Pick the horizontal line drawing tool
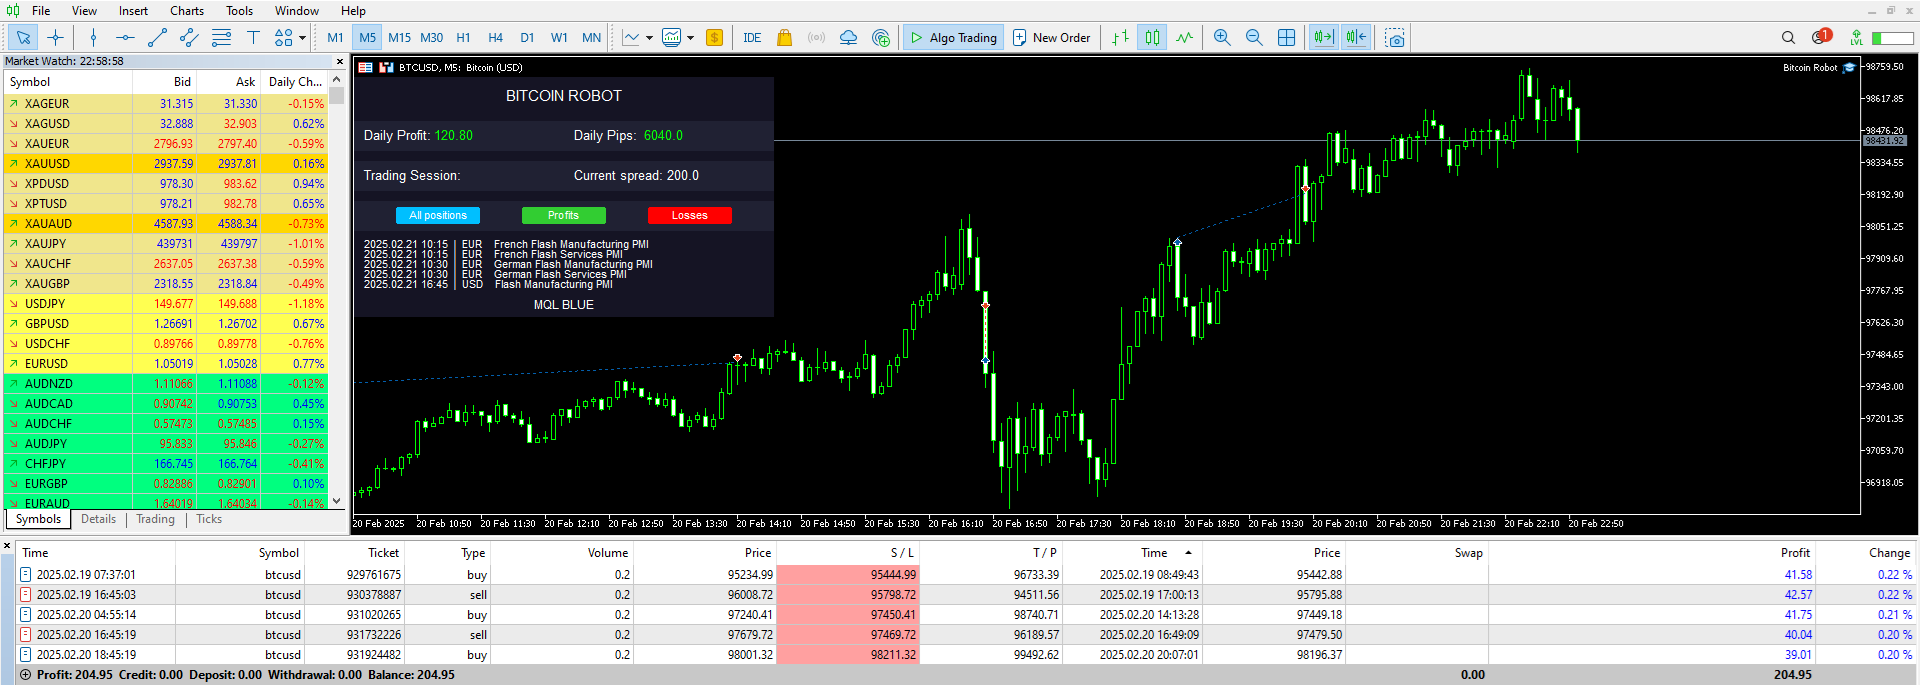 [x=125, y=38]
